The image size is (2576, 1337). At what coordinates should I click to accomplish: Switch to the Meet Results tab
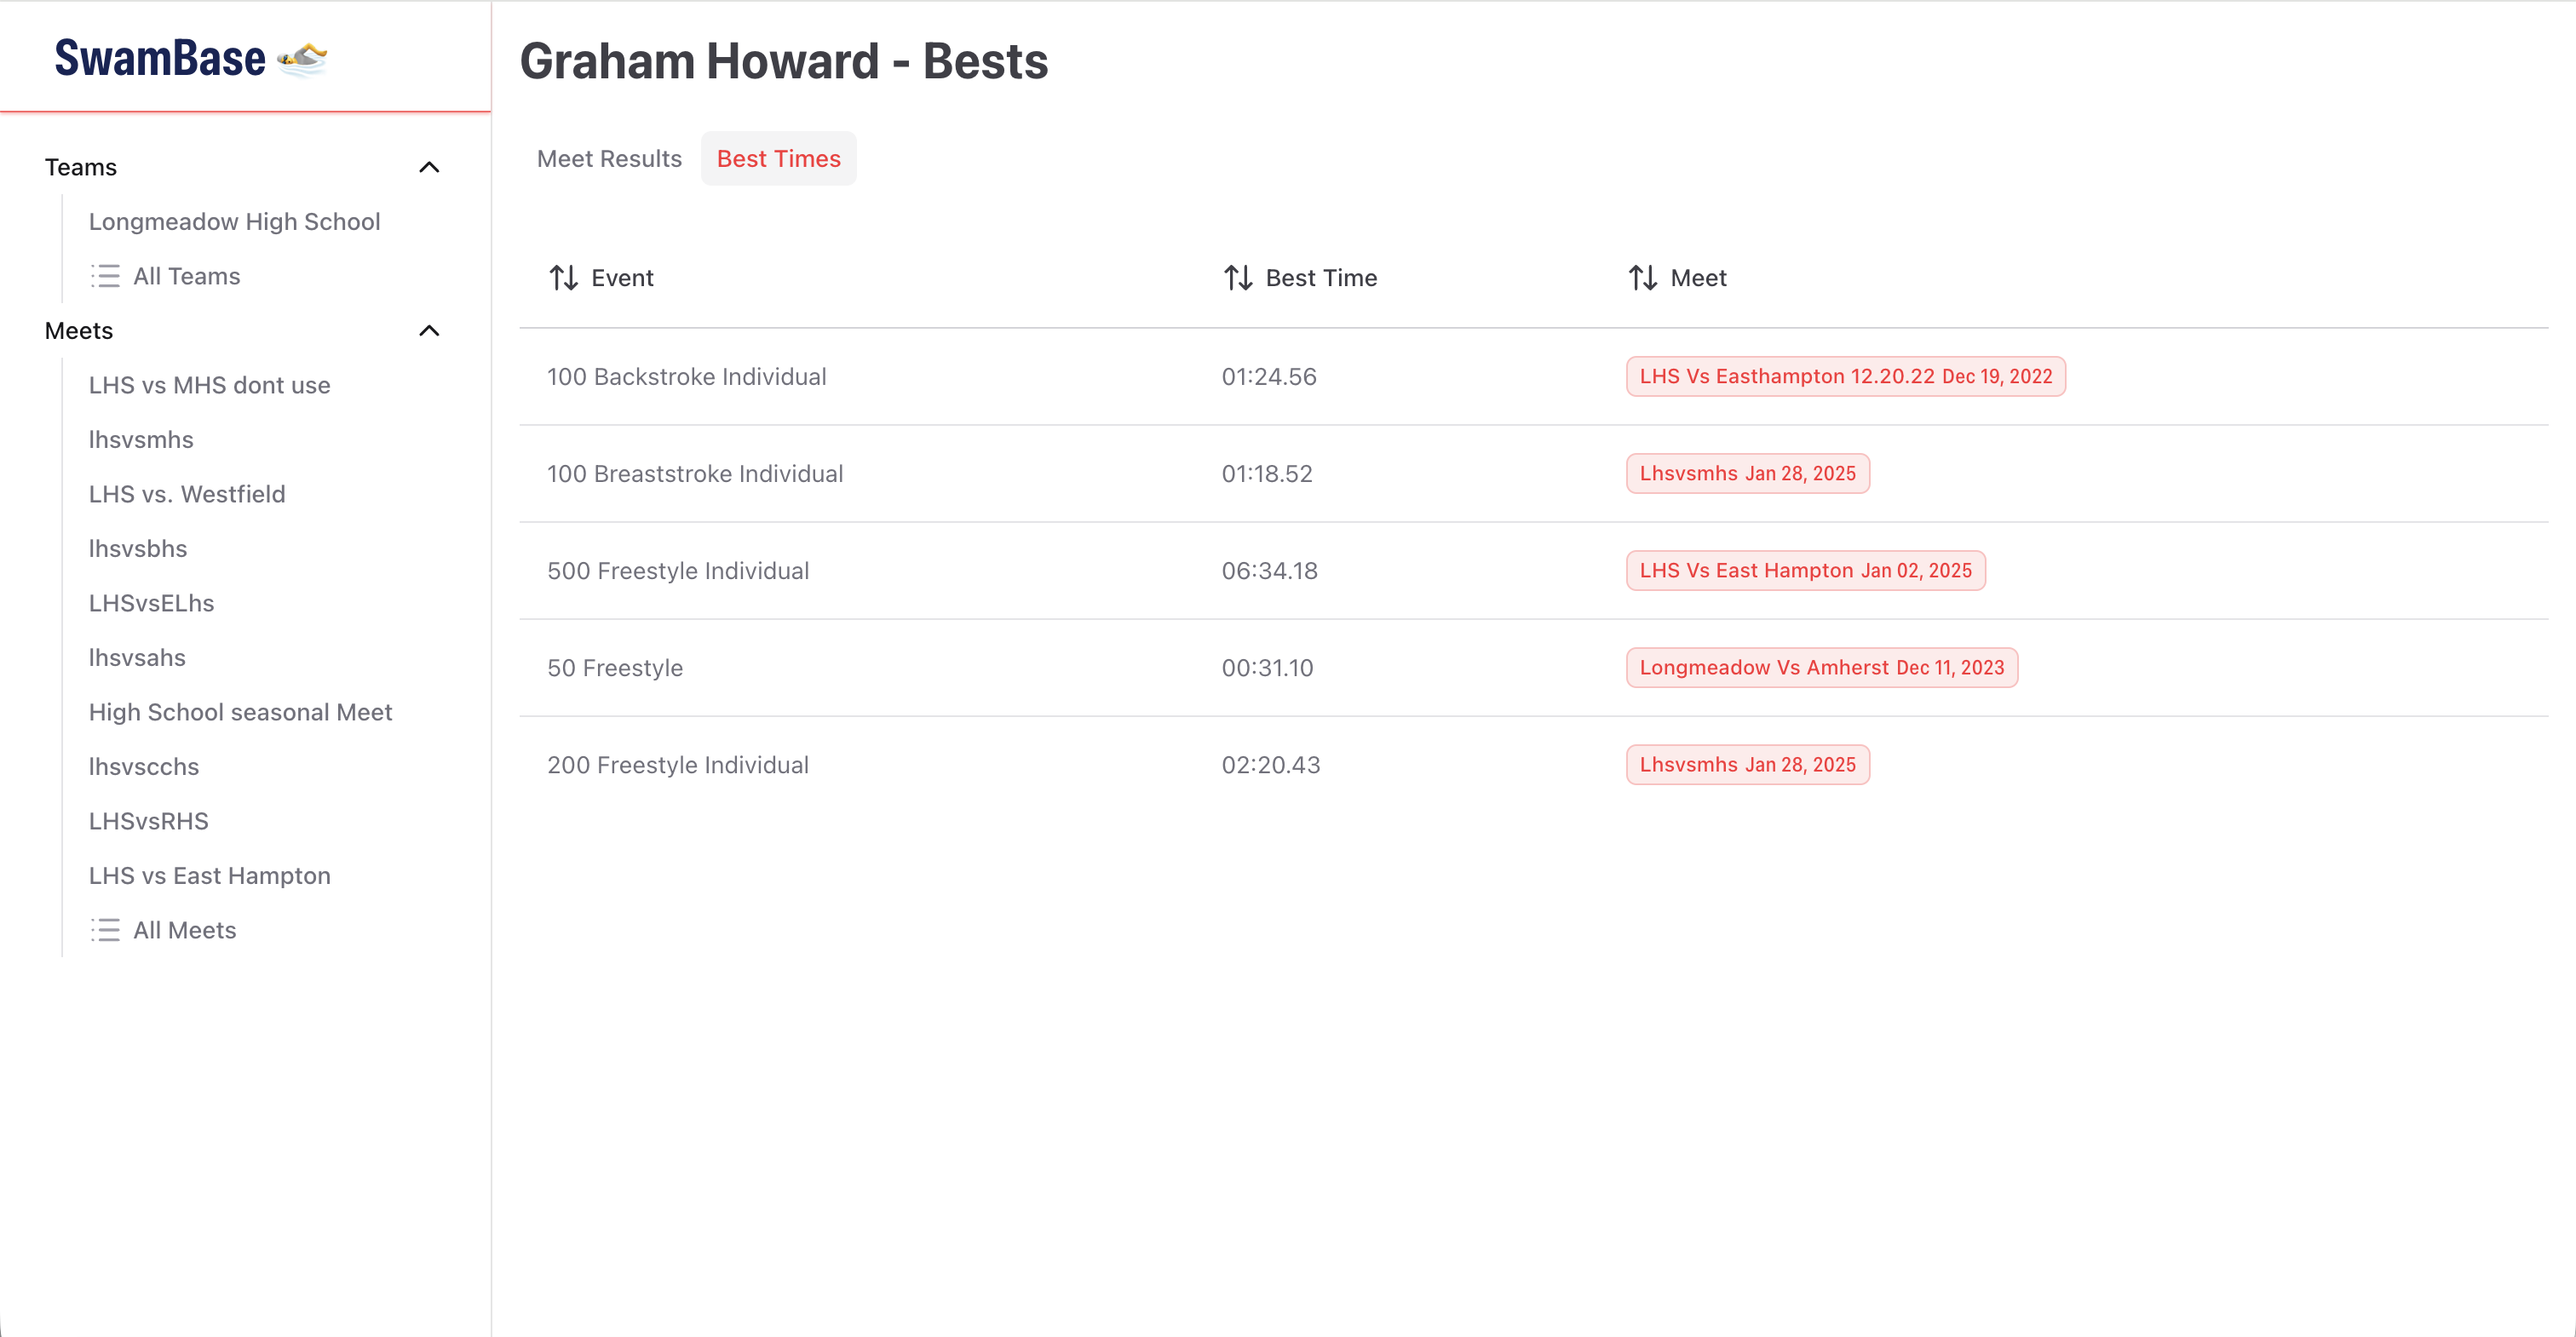[609, 159]
